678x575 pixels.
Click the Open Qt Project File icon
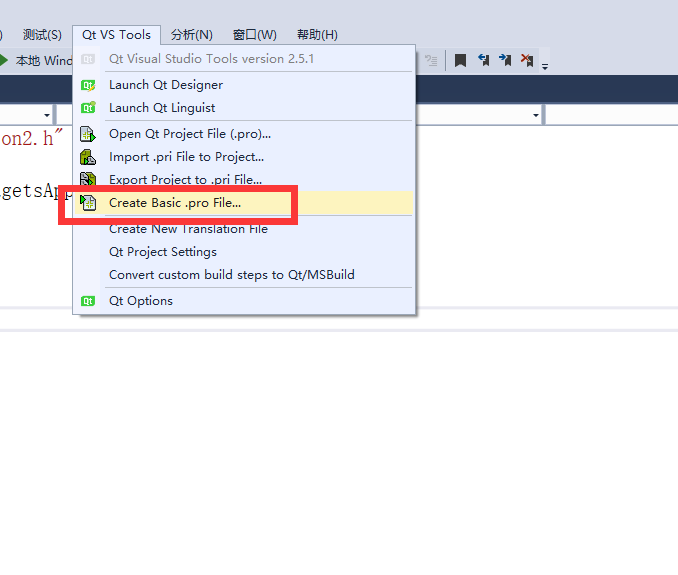tap(88, 134)
